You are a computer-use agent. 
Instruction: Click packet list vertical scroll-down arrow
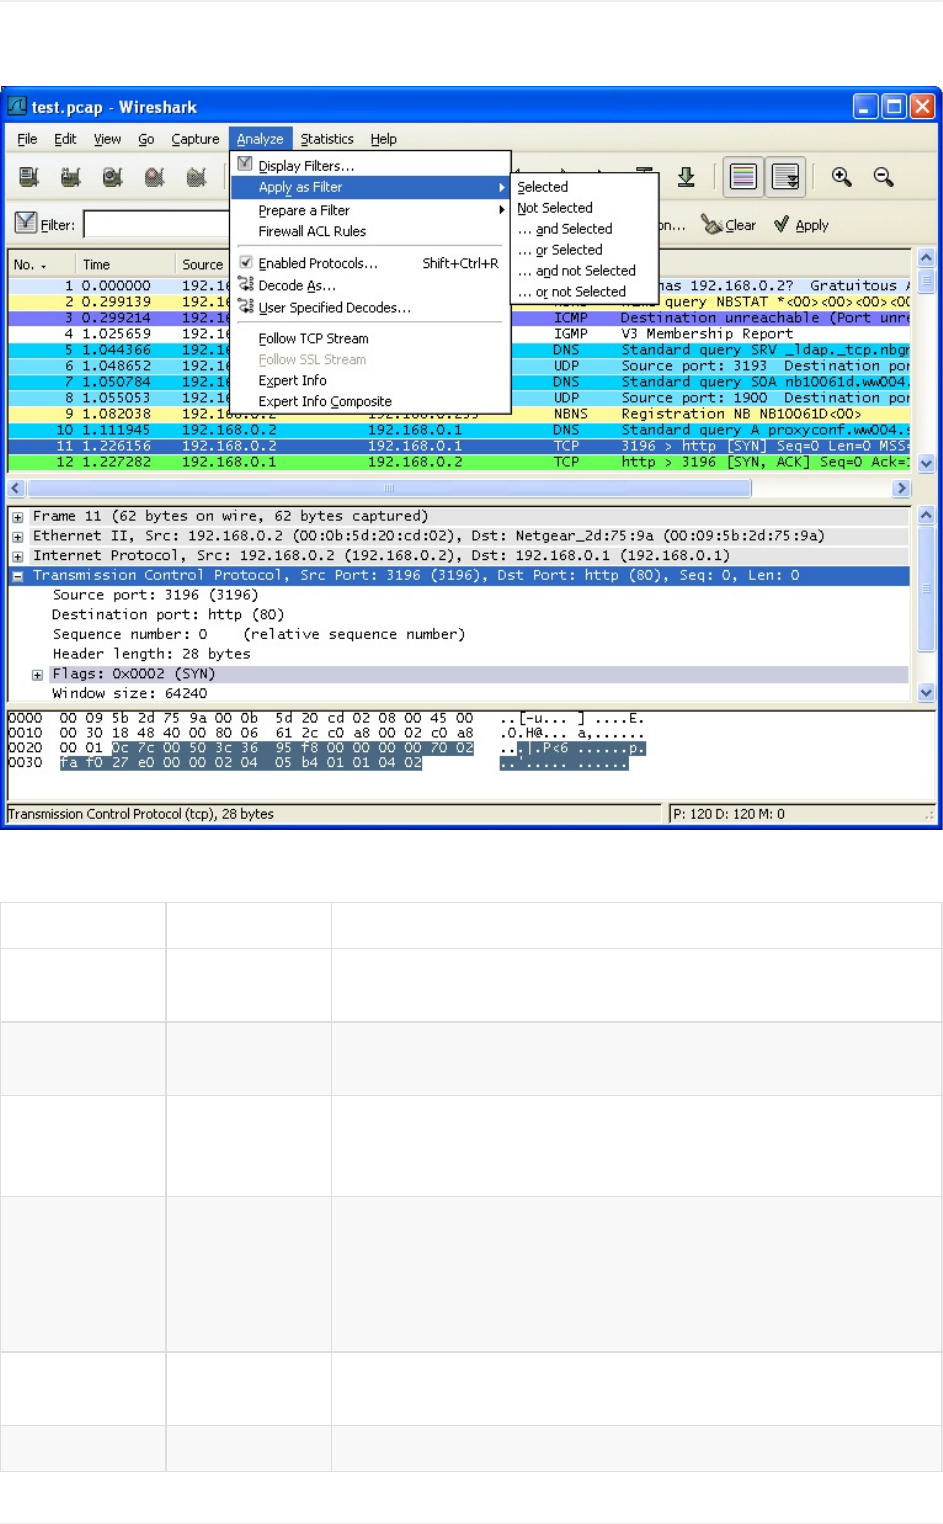[x=926, y=463]
